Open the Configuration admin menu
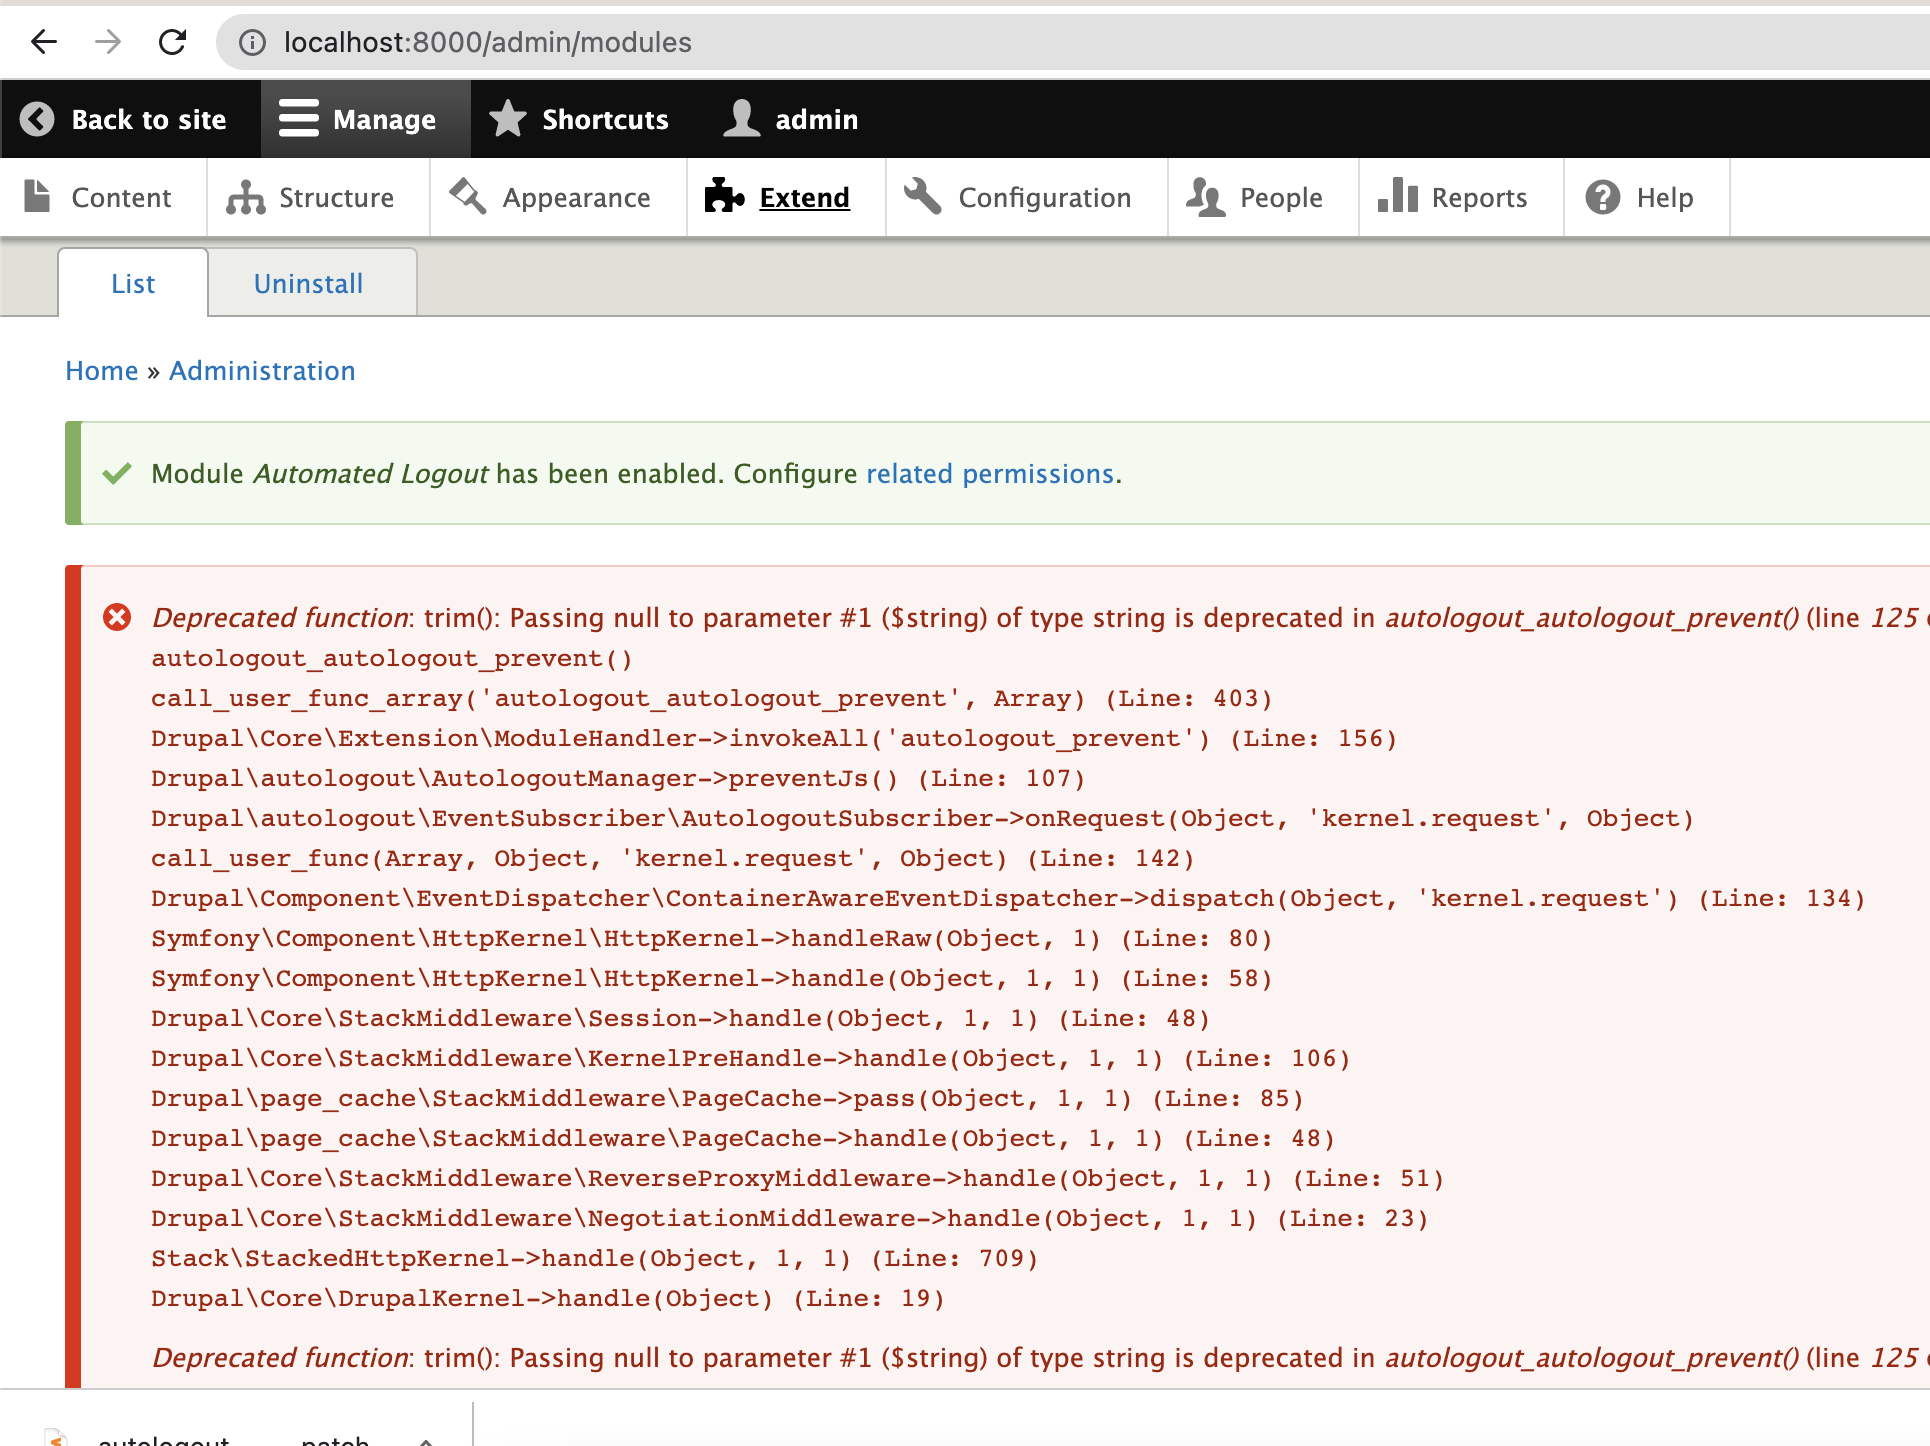1930x1446 pixels. click(1027, 198)
